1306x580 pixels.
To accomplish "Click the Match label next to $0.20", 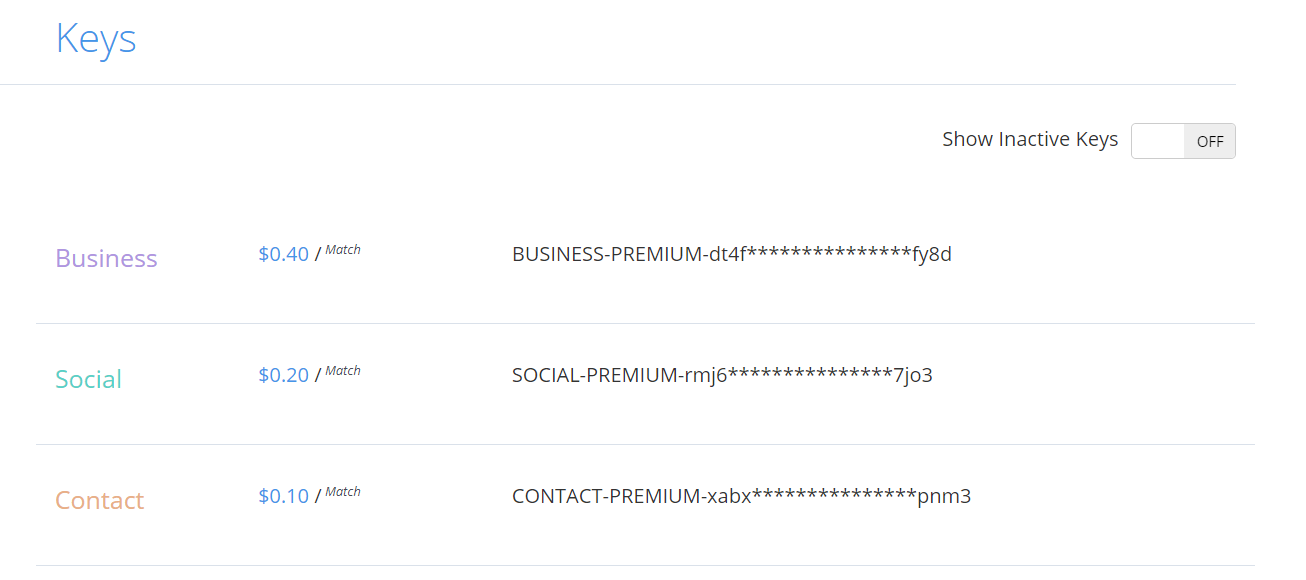I will pos(343,370).
